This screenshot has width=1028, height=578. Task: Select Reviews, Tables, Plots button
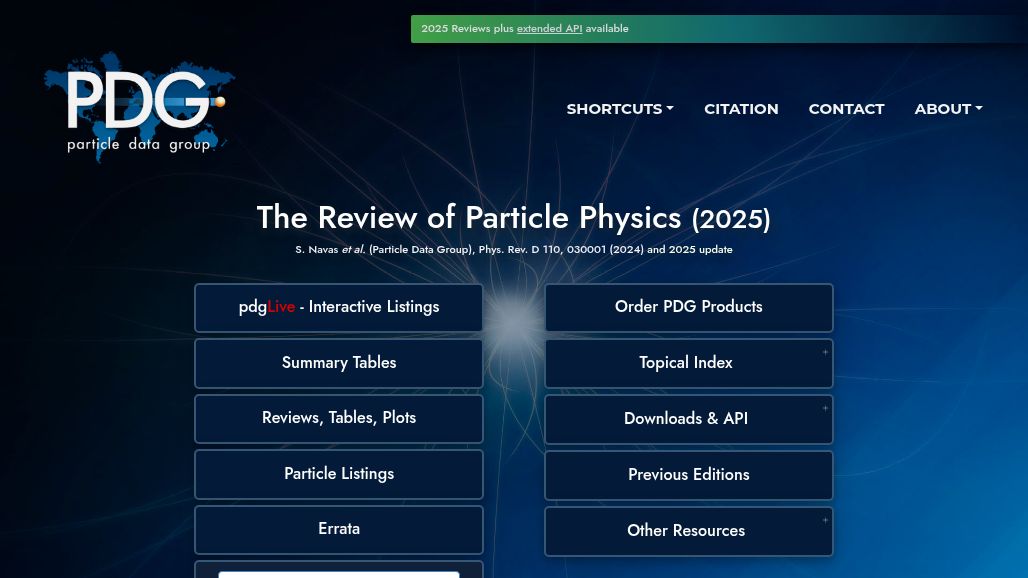[338, 418]
